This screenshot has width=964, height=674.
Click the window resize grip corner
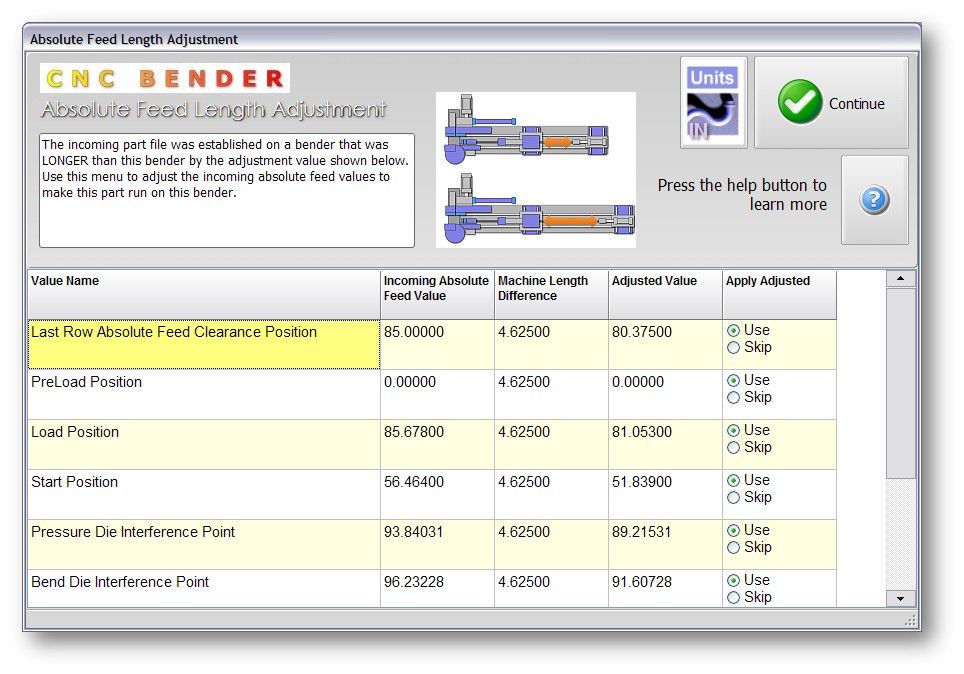tap(911, 621)
